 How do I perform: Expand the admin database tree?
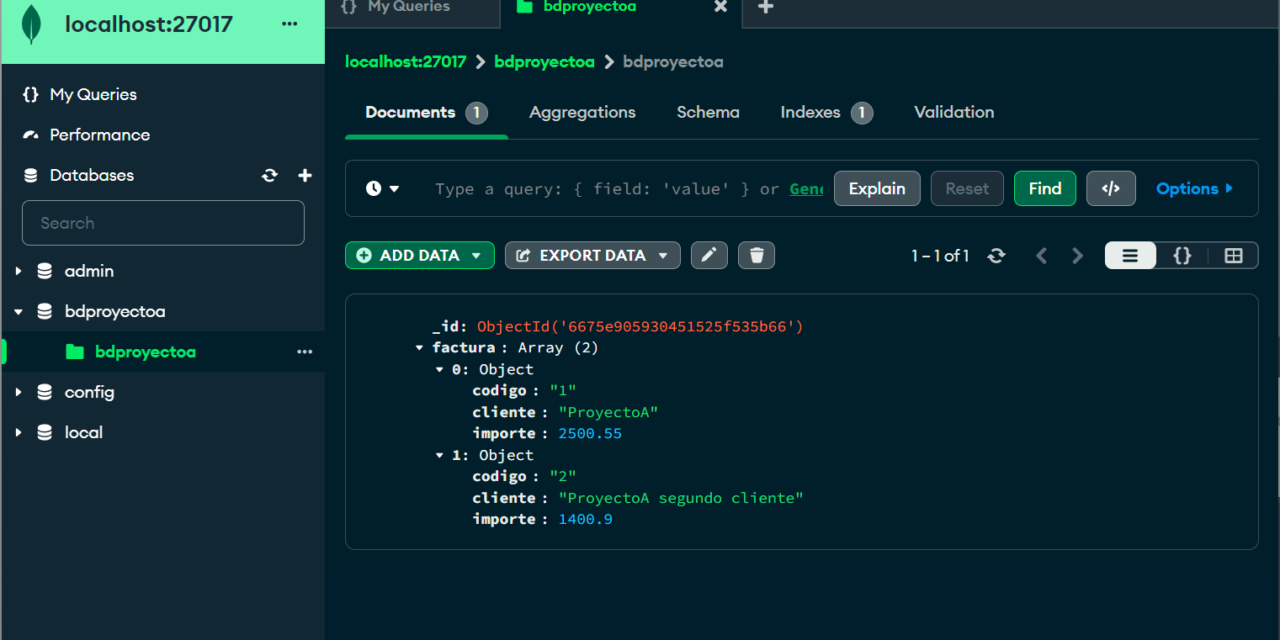[17, 271]
